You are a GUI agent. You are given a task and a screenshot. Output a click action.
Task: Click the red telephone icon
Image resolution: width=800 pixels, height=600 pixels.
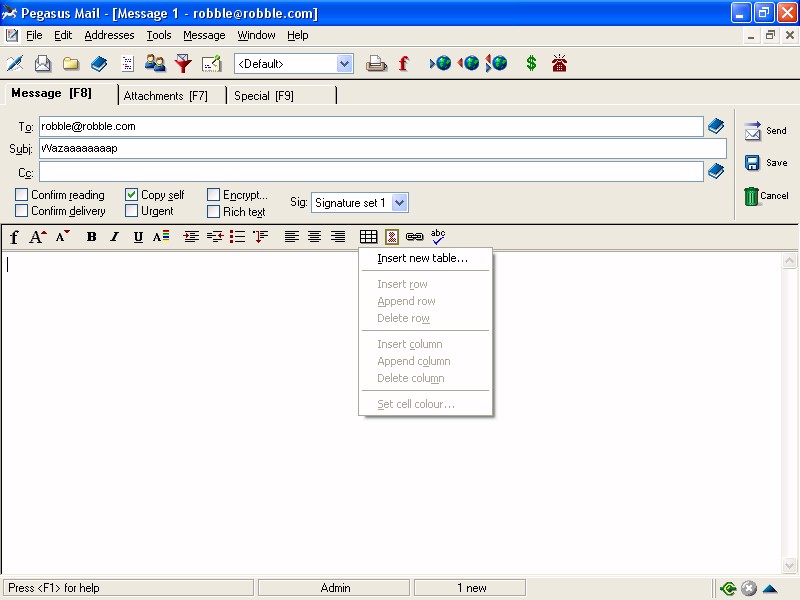coord(559,63)
